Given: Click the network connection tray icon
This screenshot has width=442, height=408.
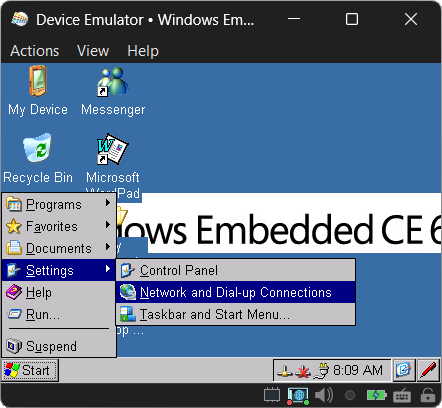Looking at the screenshot, I should tap(284, 371).
